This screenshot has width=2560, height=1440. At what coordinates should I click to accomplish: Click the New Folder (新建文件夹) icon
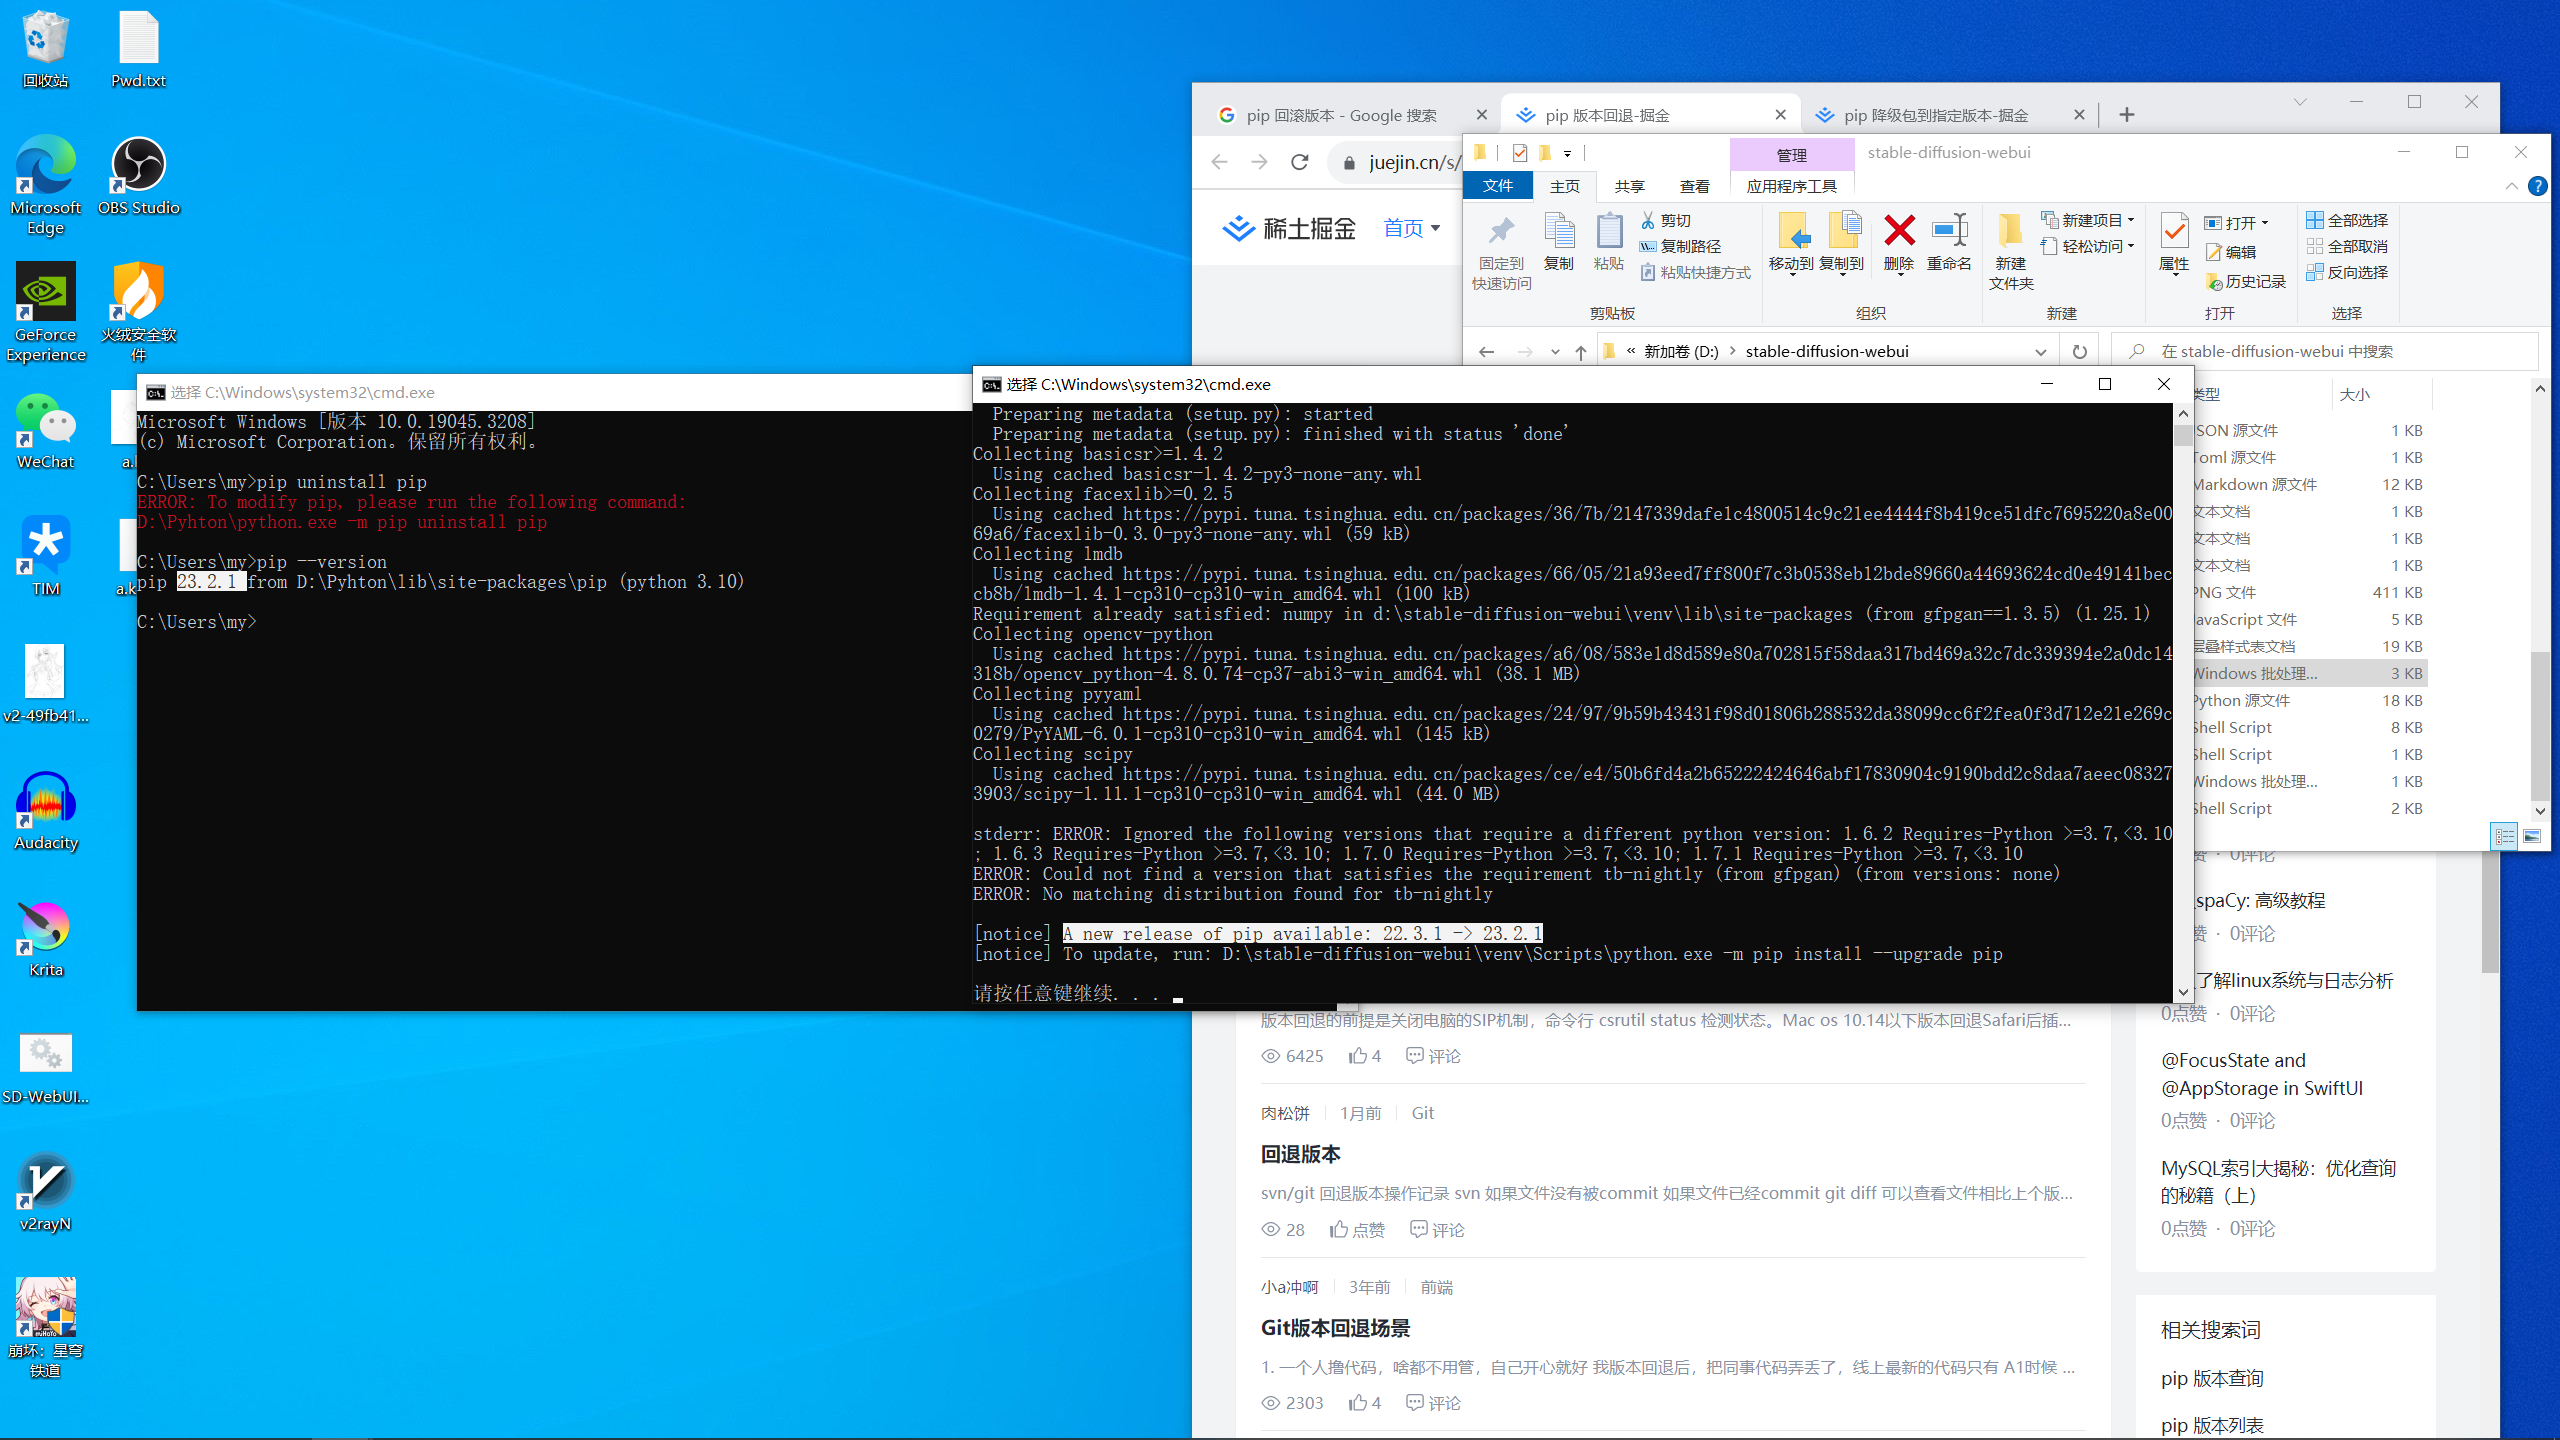tap(2010, 232)
